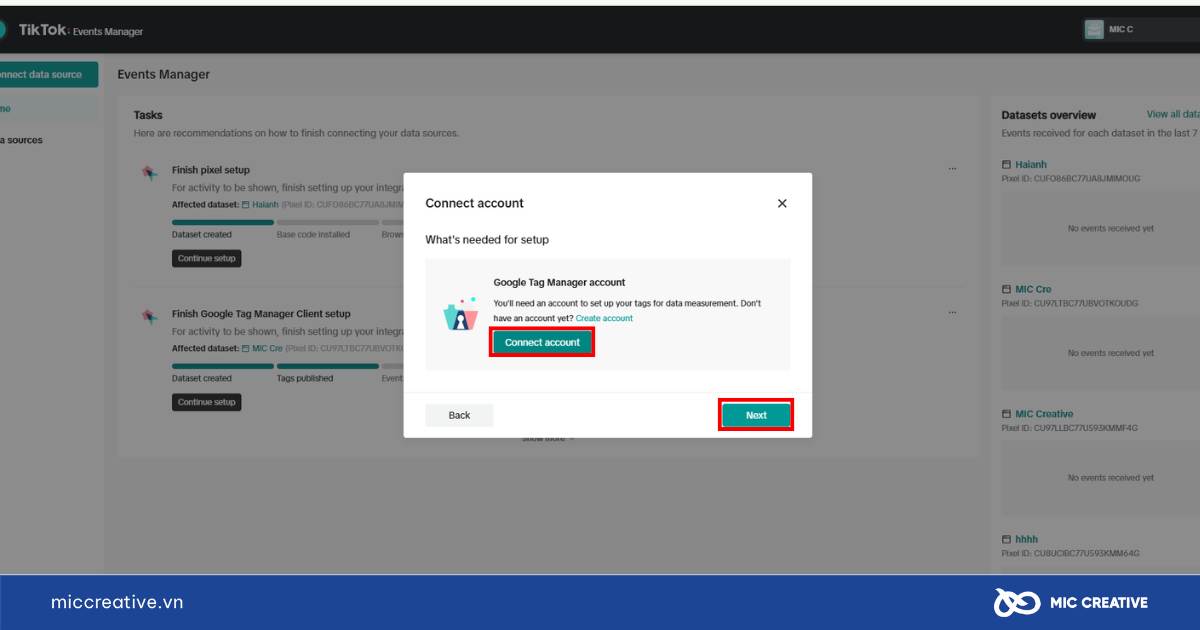Screen dimensions: 1200x630
Task: Click the Tags published progress segment
Action: 328,367
